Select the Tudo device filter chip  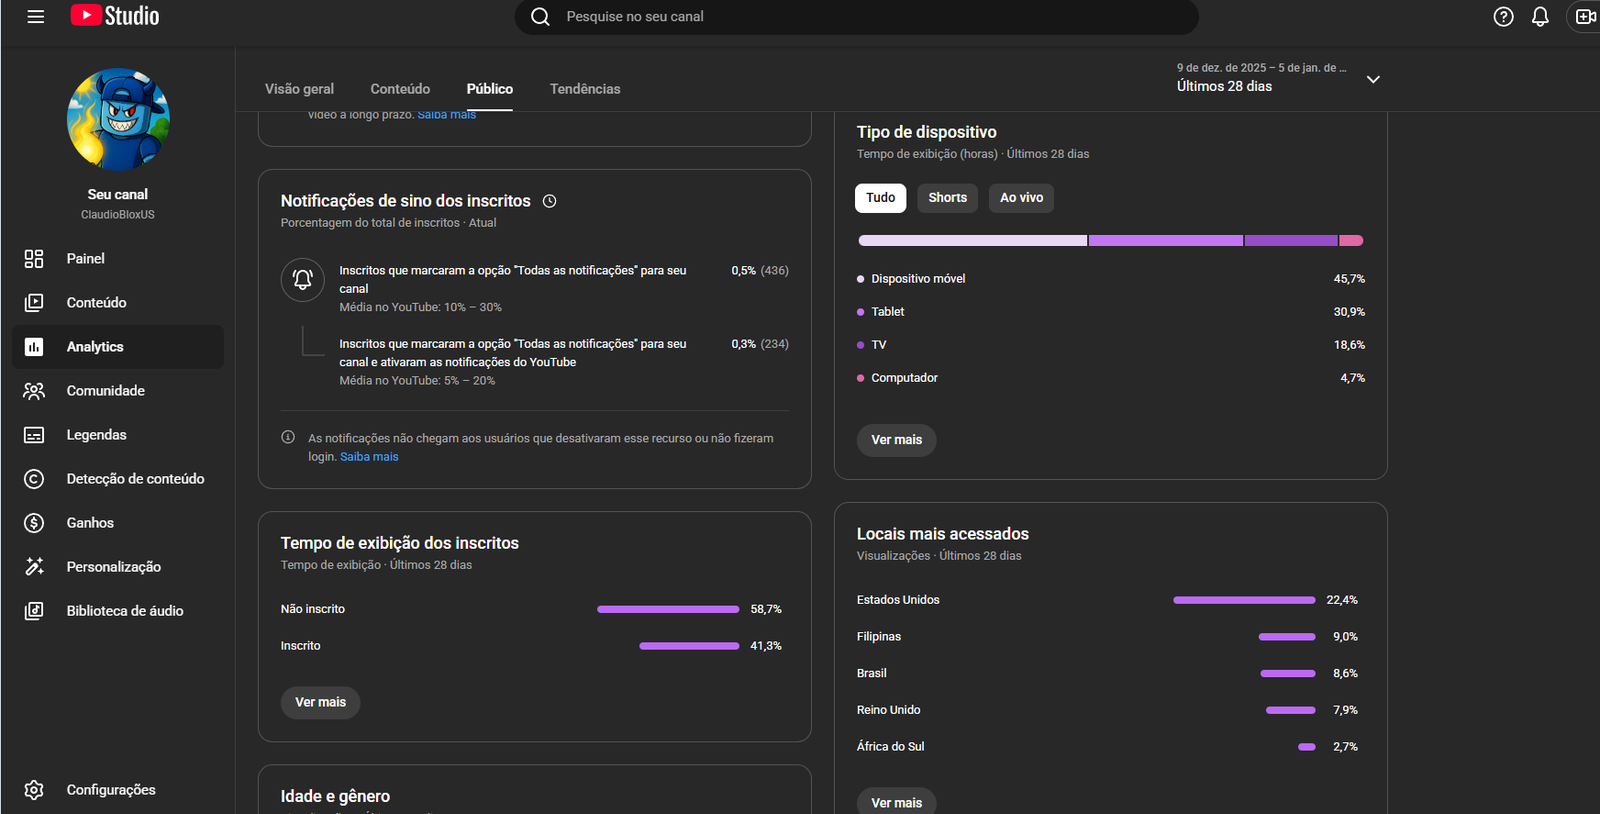pyautogui.click(x=880, y=198)
